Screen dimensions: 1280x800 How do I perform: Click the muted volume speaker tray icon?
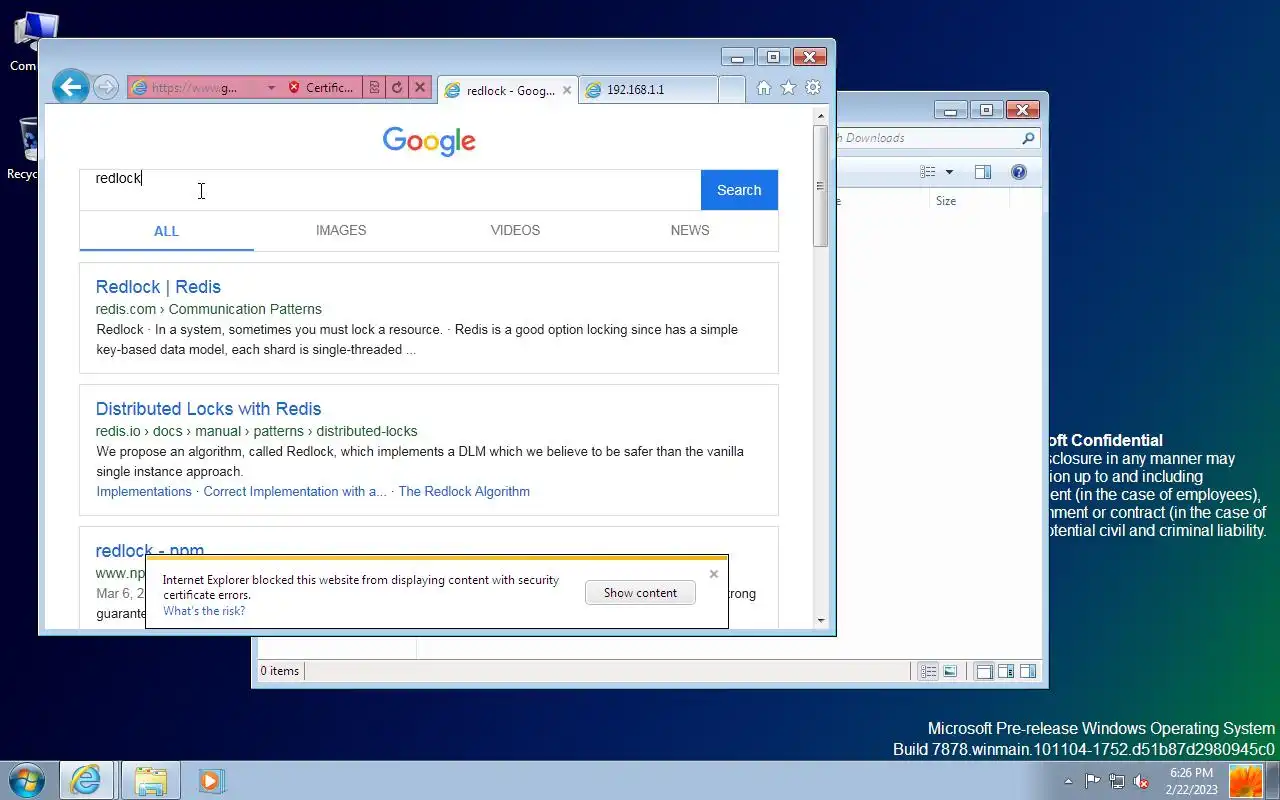[1141, 781]
